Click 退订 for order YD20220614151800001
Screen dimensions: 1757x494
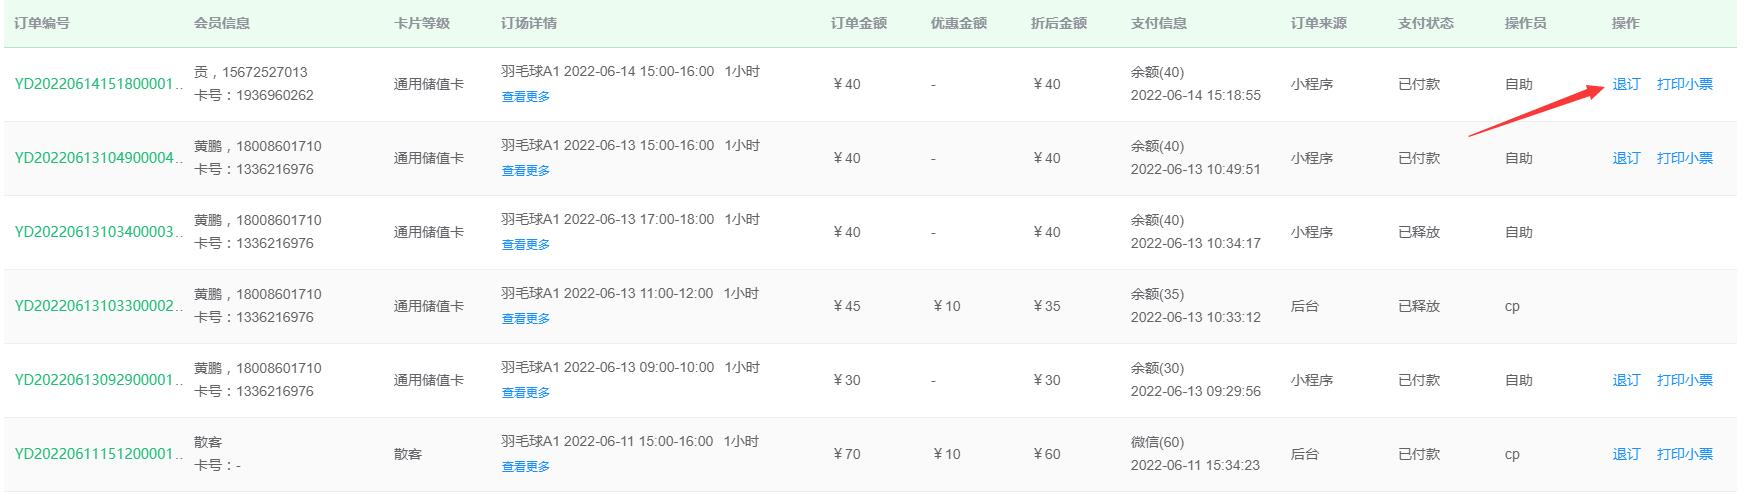(x=1626, y=85)
